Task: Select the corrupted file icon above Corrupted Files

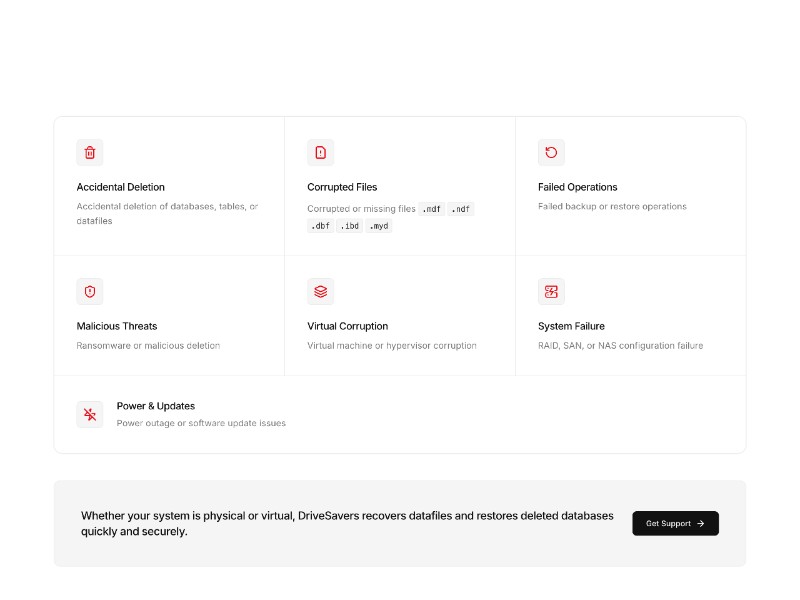Action: [320, 152]
